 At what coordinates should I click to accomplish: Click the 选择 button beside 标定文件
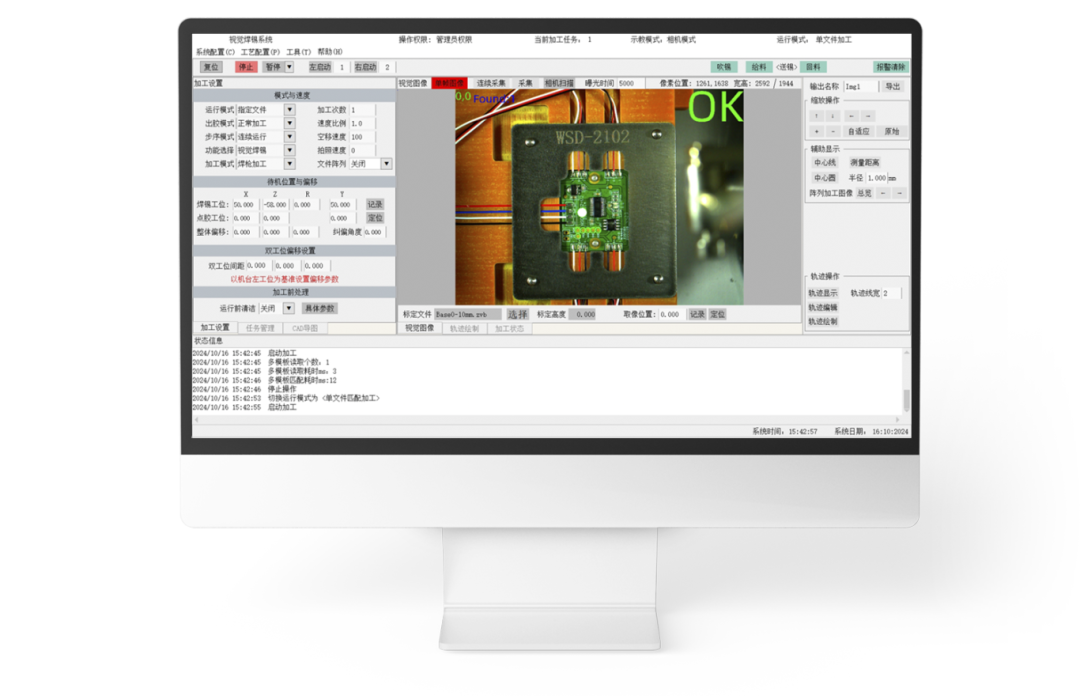click(517, 314)
